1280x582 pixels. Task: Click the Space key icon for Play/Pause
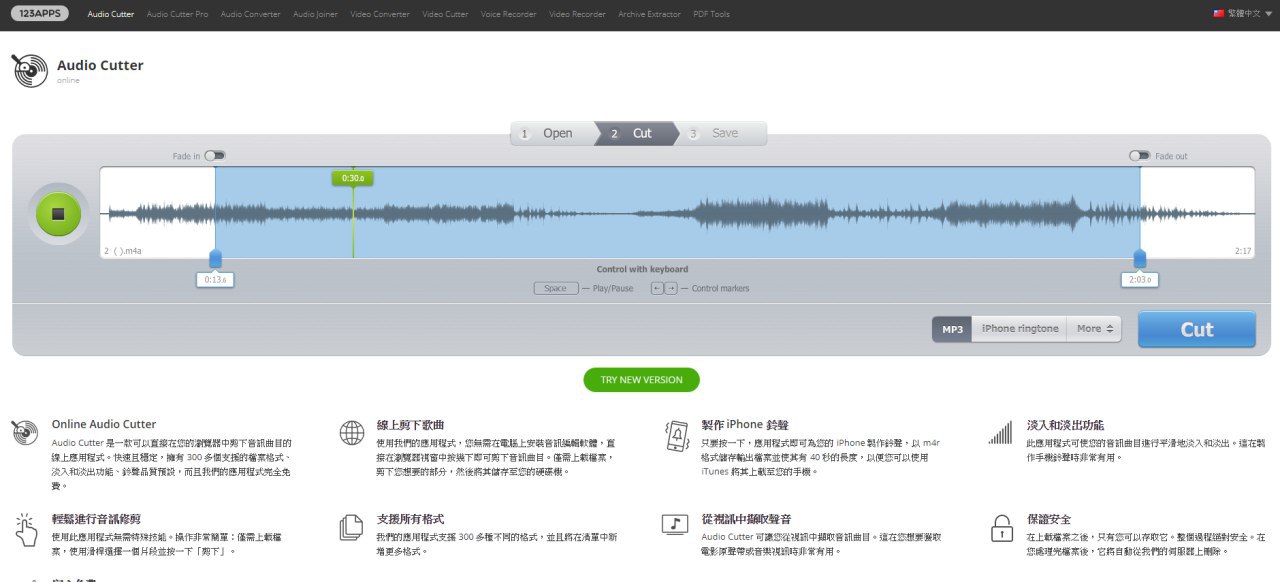point(556,288)
